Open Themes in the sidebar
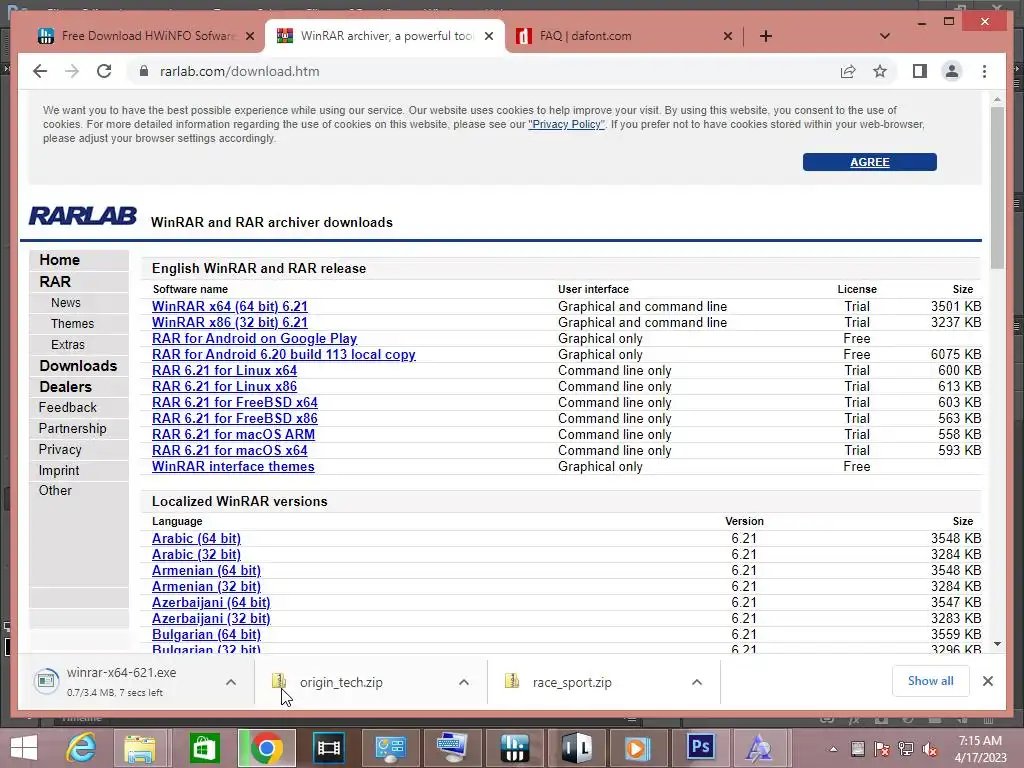This screenshot has width=1024, height=768. point(72,323)
